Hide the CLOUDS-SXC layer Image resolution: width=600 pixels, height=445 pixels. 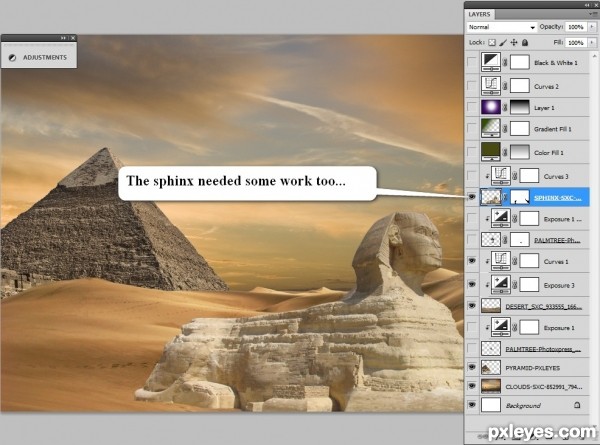click(472, 386)
